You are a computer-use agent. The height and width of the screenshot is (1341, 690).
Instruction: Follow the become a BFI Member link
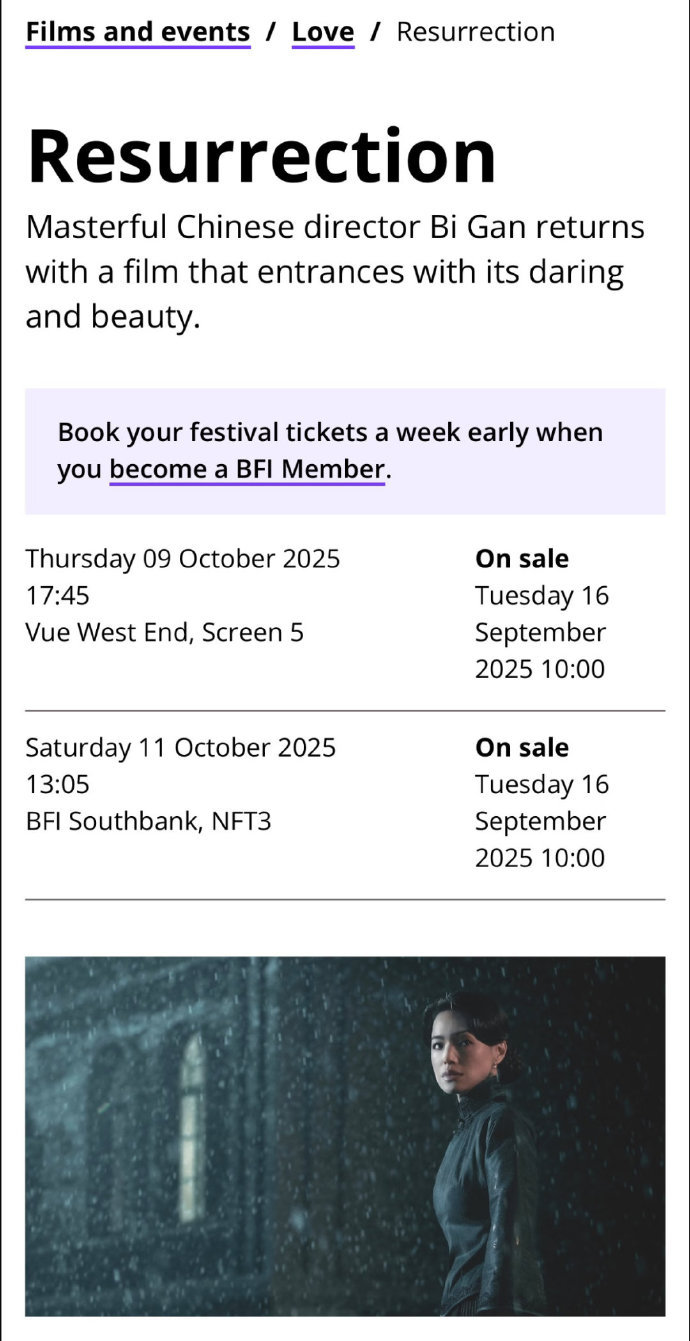[x=247, y=469]
